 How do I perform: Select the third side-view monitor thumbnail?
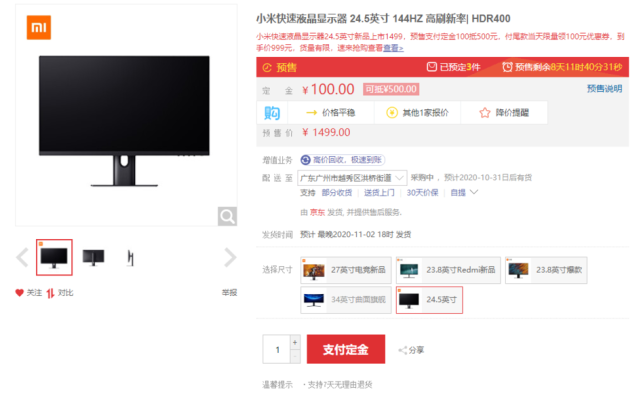point(130,258)
